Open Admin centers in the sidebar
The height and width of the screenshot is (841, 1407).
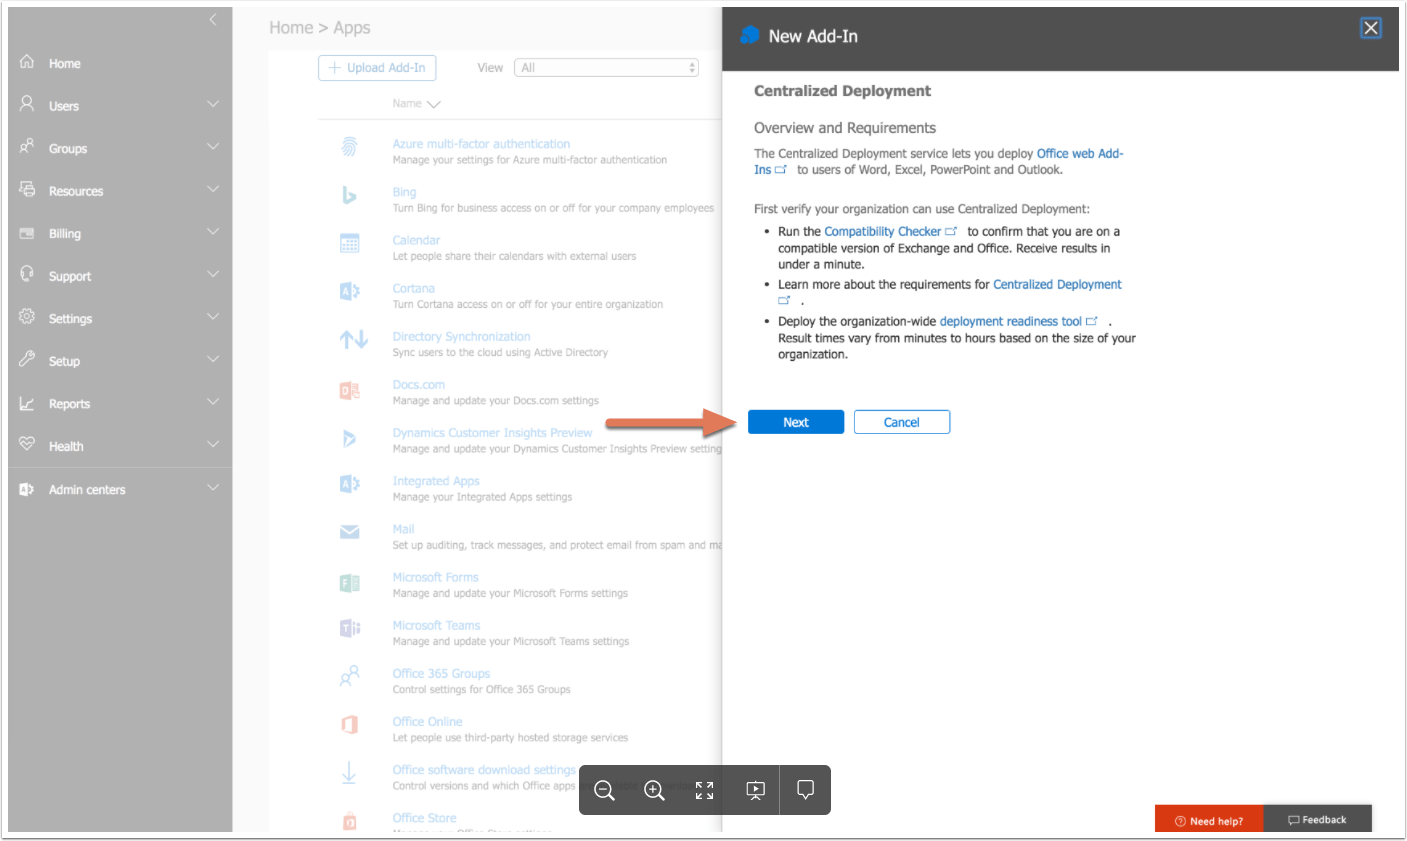(87, 489)
